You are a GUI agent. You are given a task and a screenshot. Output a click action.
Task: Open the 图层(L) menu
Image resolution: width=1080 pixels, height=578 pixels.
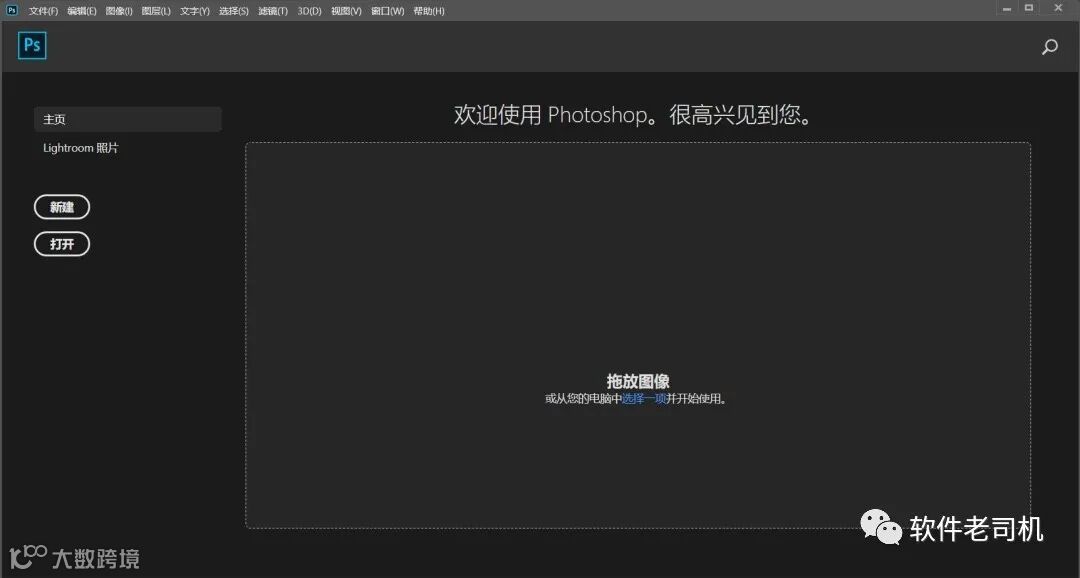click(x=156, y=11)
